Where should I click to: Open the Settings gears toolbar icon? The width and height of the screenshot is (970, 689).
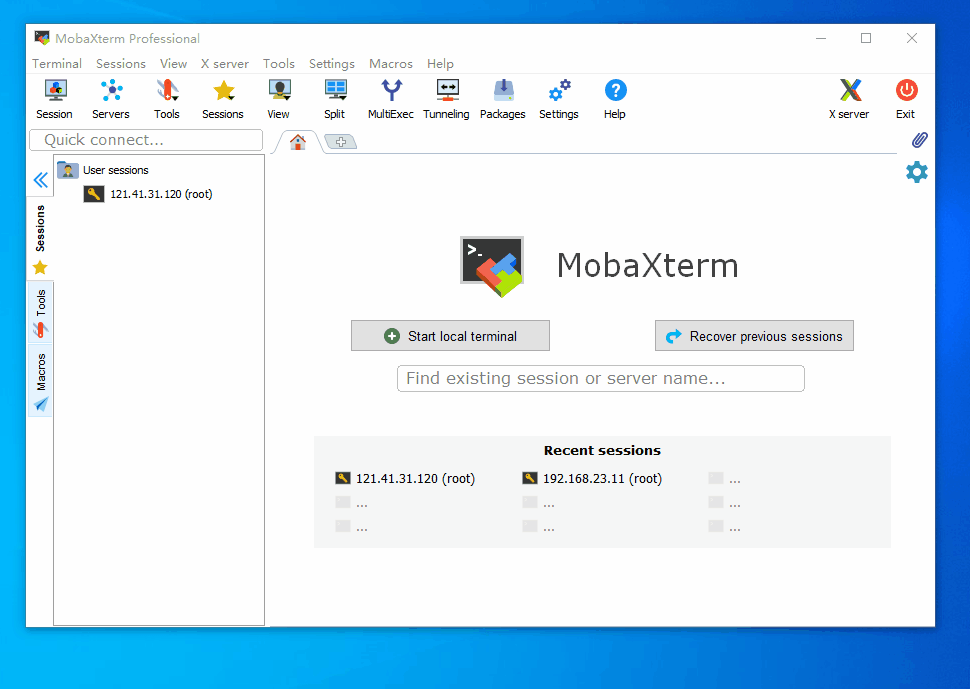pyautogui.click(x=559, y=99)
